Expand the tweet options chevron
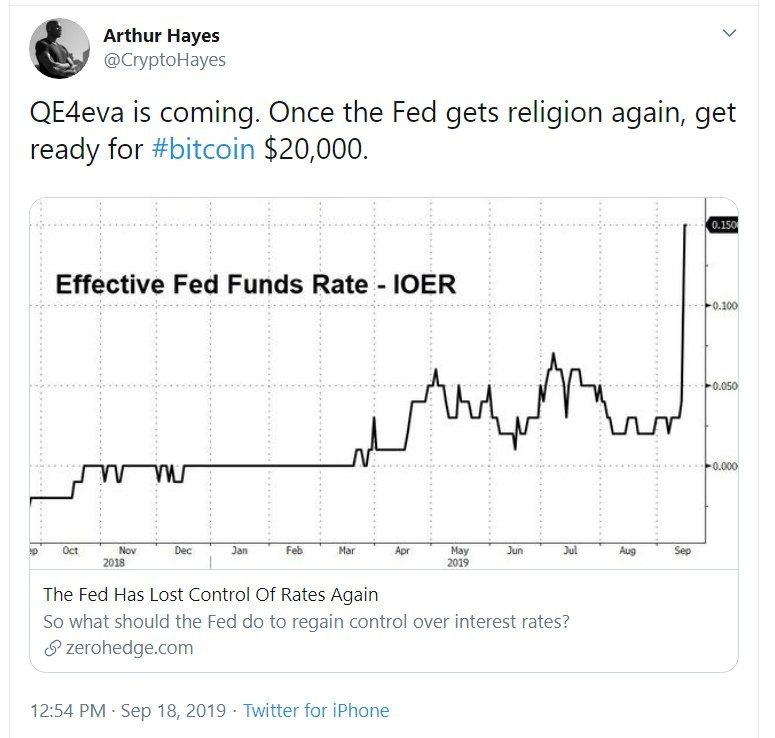 pyautogui.click(x=729, y=33)
